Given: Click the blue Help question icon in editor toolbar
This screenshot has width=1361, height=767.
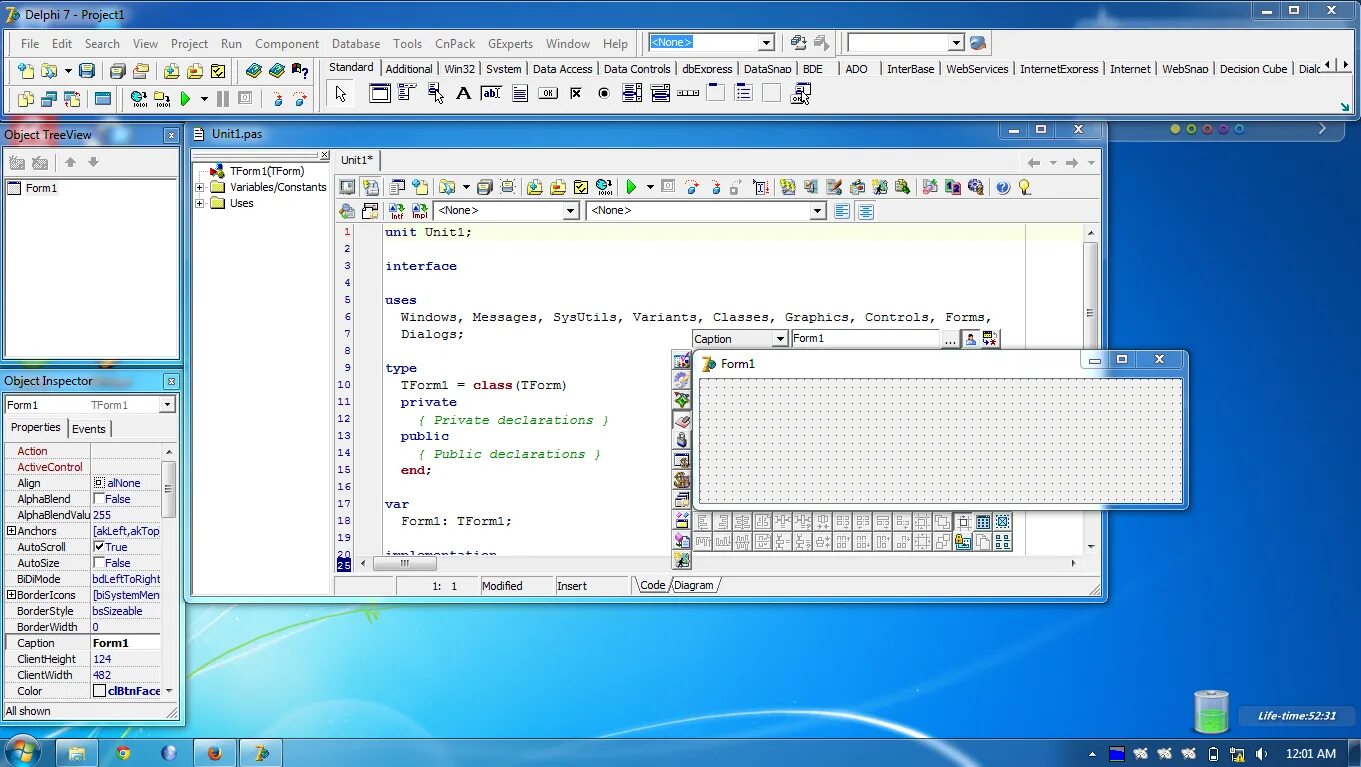Looking at the screenshot, I should [1003, 187].
